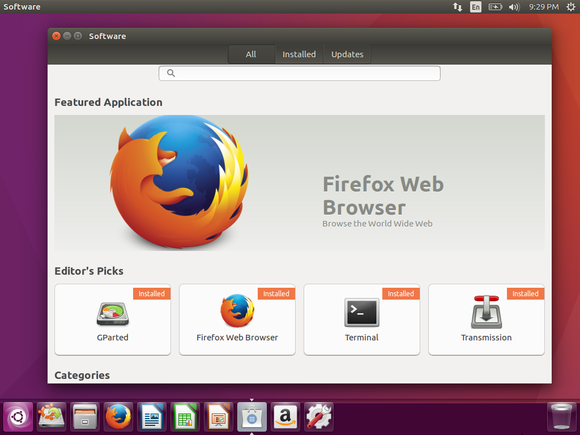Open the Transmission app tile
Image resolution: width=580 pixels, height=435 pixels.
[x=486, y=320]
